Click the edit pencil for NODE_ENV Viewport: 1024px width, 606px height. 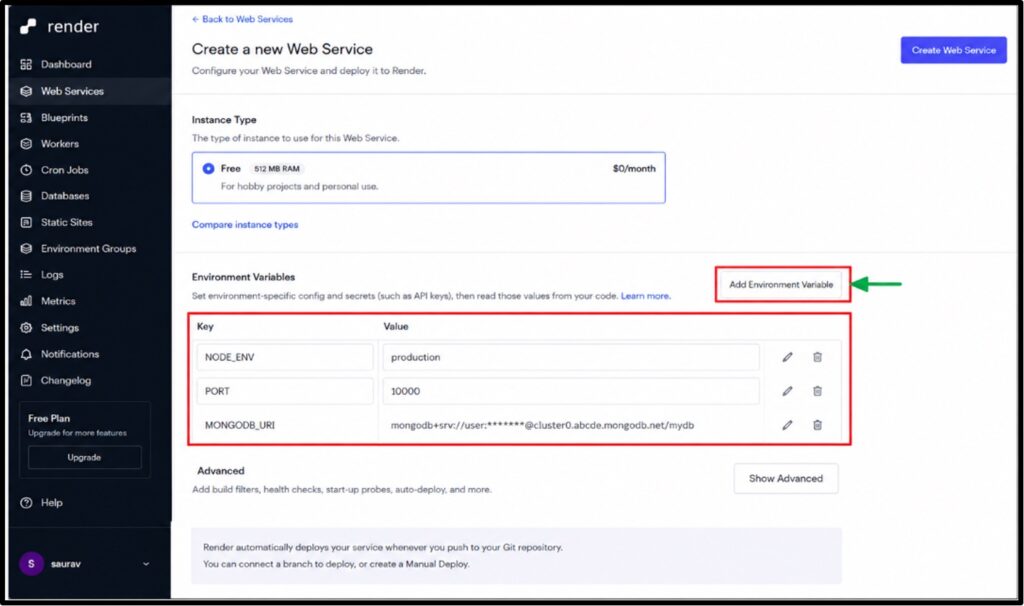788,357
